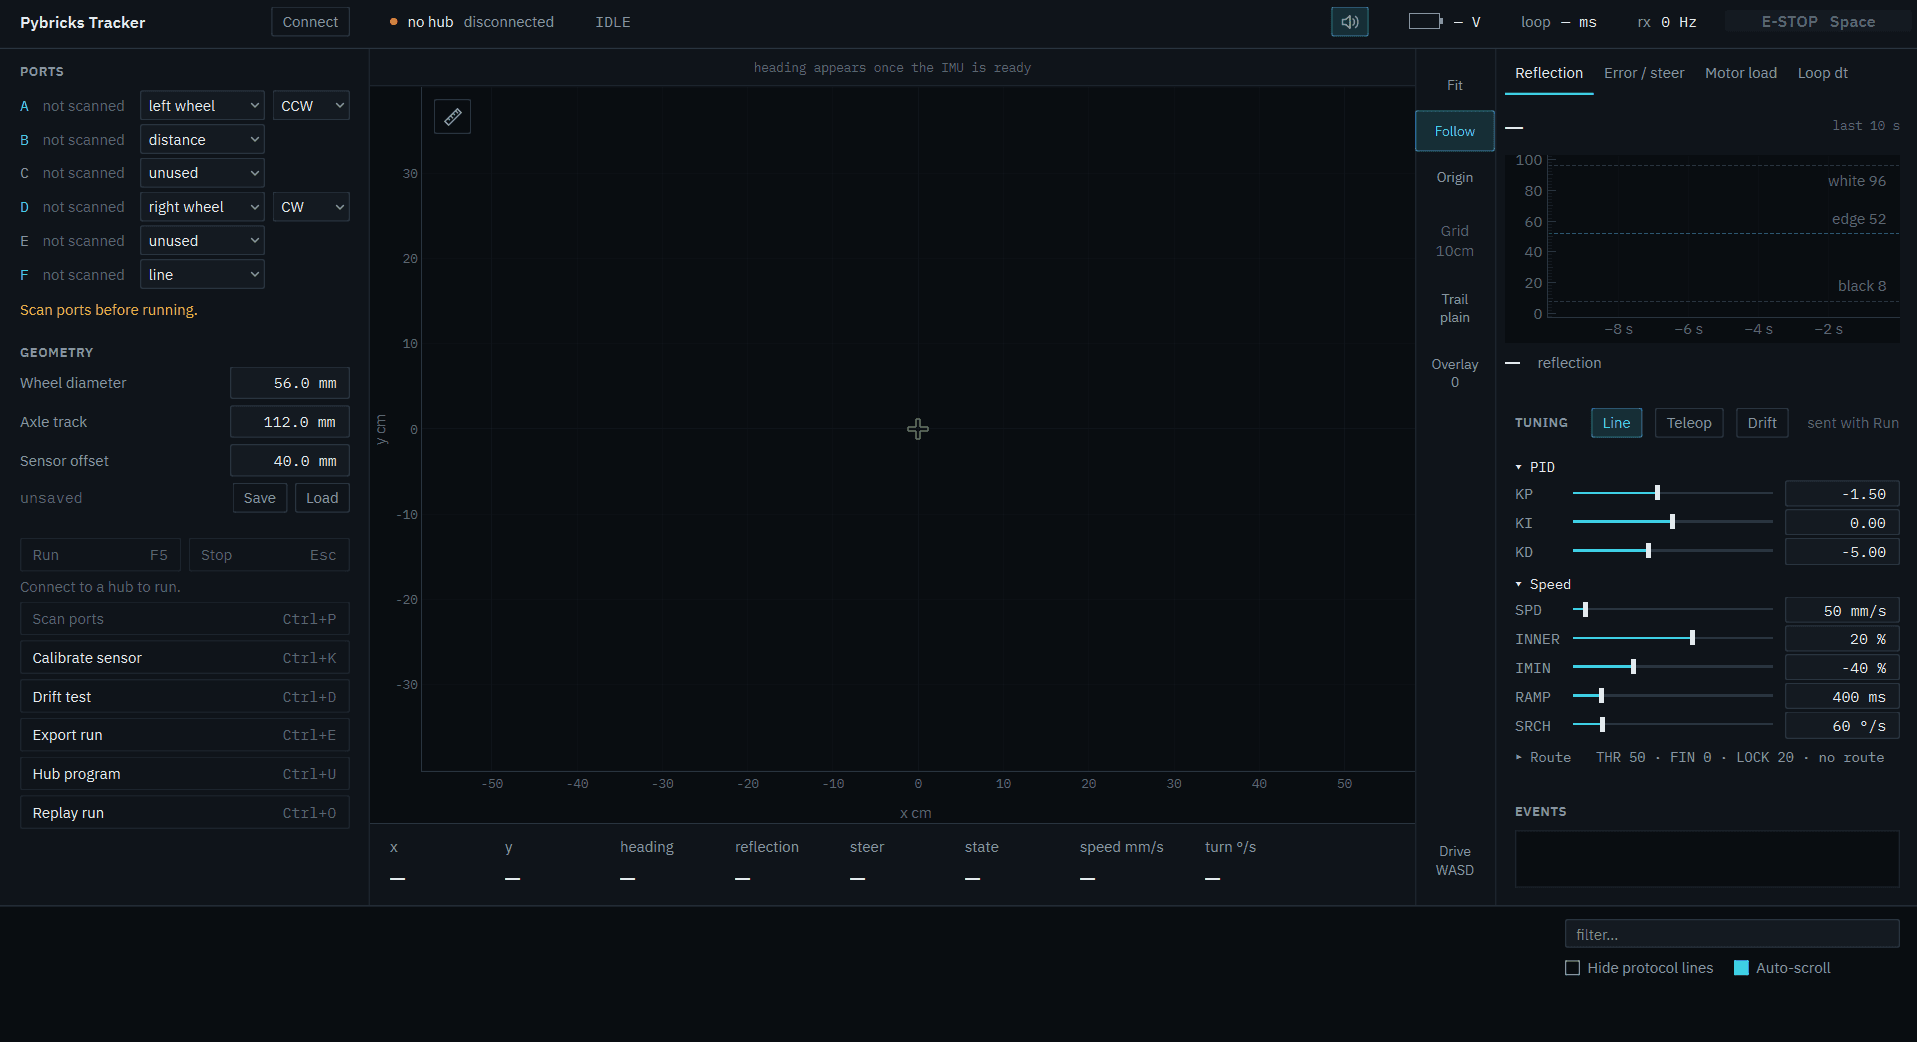Adjust the KP slider

pyautogui.click(x=1672, y=493)
